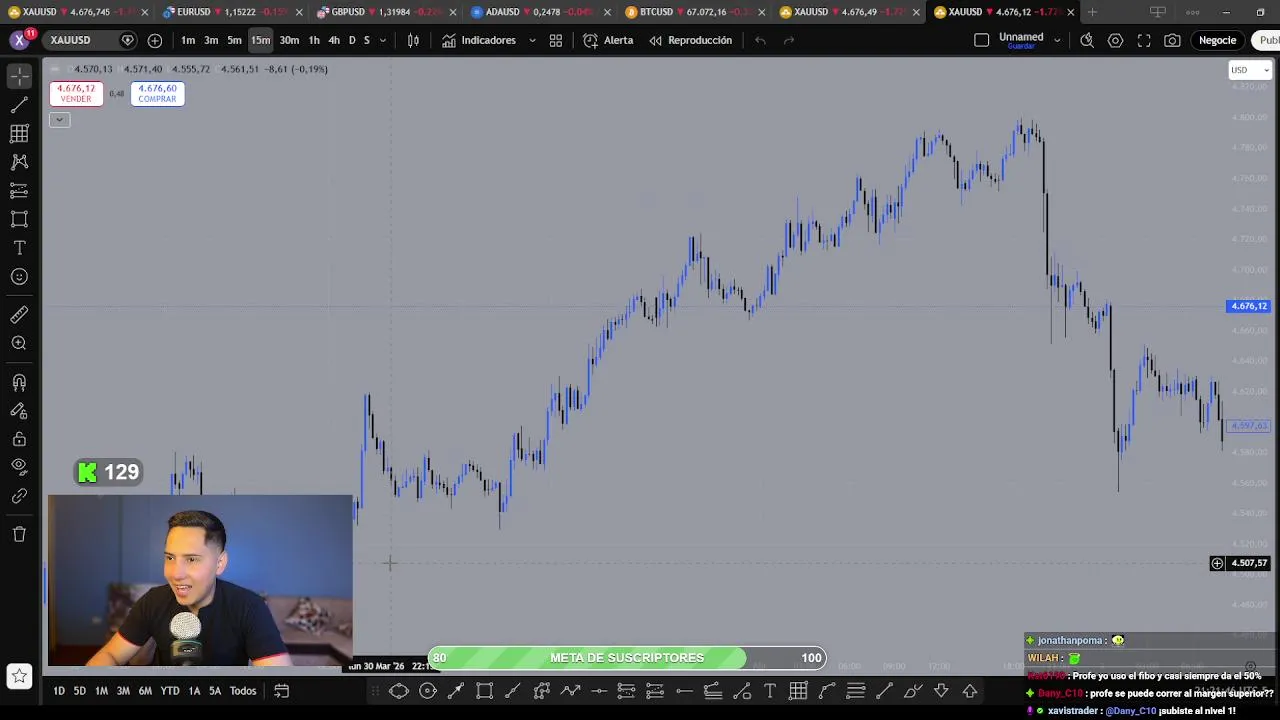This screenshot has height=720, width=1280.
Task: Select the 1M date range
Action: tap(101, 691)
